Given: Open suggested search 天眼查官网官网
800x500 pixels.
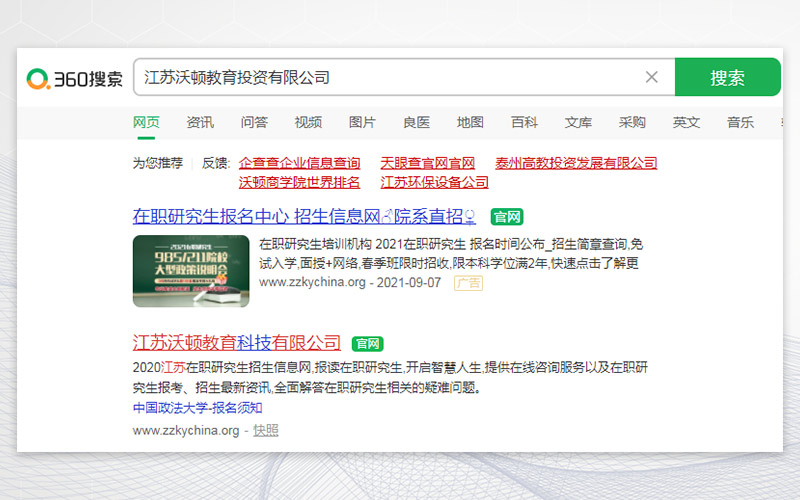Looking at the screenshot, I should click(428, 163).
